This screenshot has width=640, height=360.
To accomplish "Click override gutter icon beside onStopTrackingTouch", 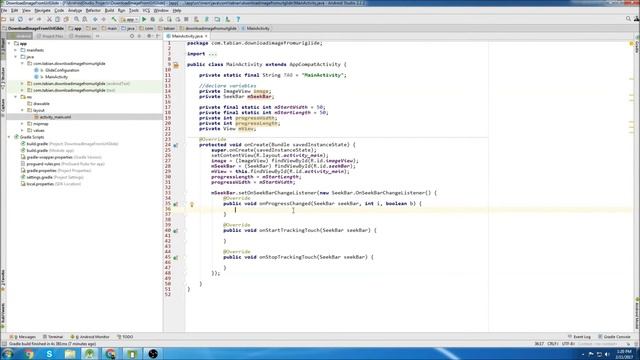I will pos(176,258).
